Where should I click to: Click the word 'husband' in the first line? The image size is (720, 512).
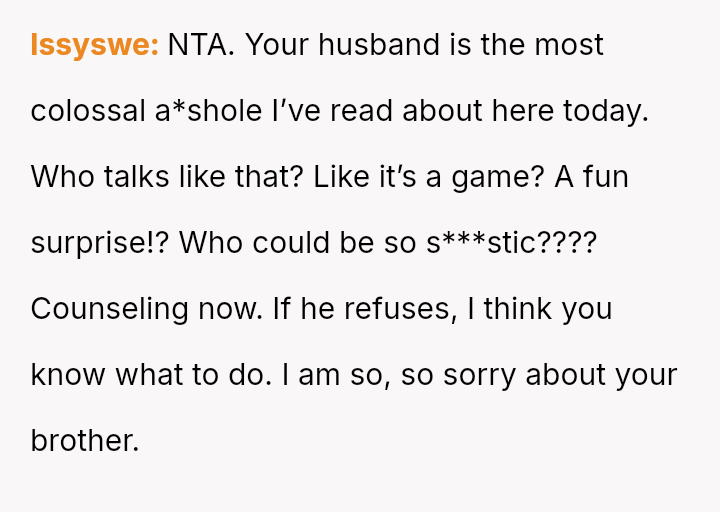click(380, 45)
